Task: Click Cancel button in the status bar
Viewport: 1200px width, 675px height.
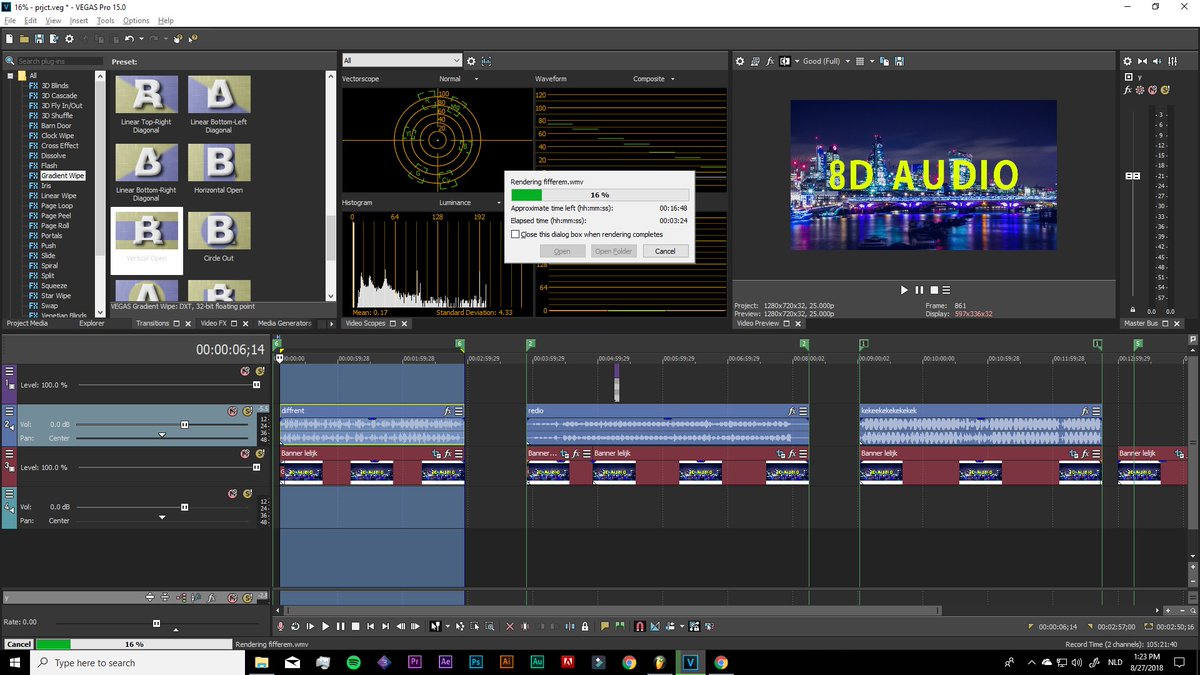Action: pos(19,645)
